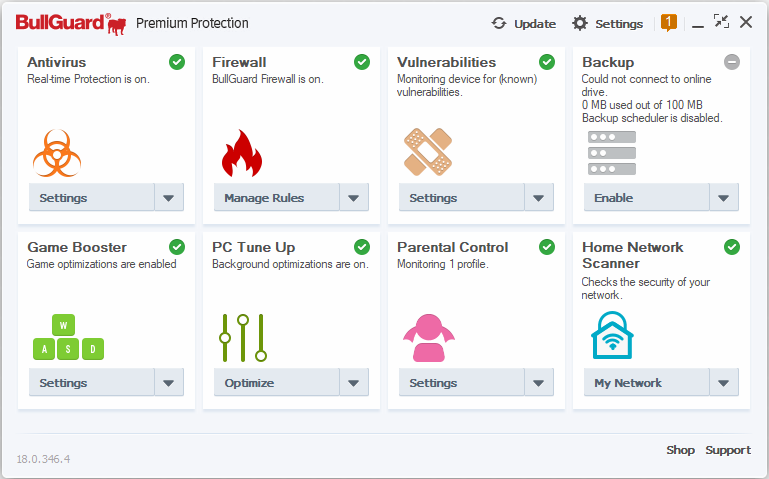Click the Backup gray disabled status indicator

tap(732, 62)
